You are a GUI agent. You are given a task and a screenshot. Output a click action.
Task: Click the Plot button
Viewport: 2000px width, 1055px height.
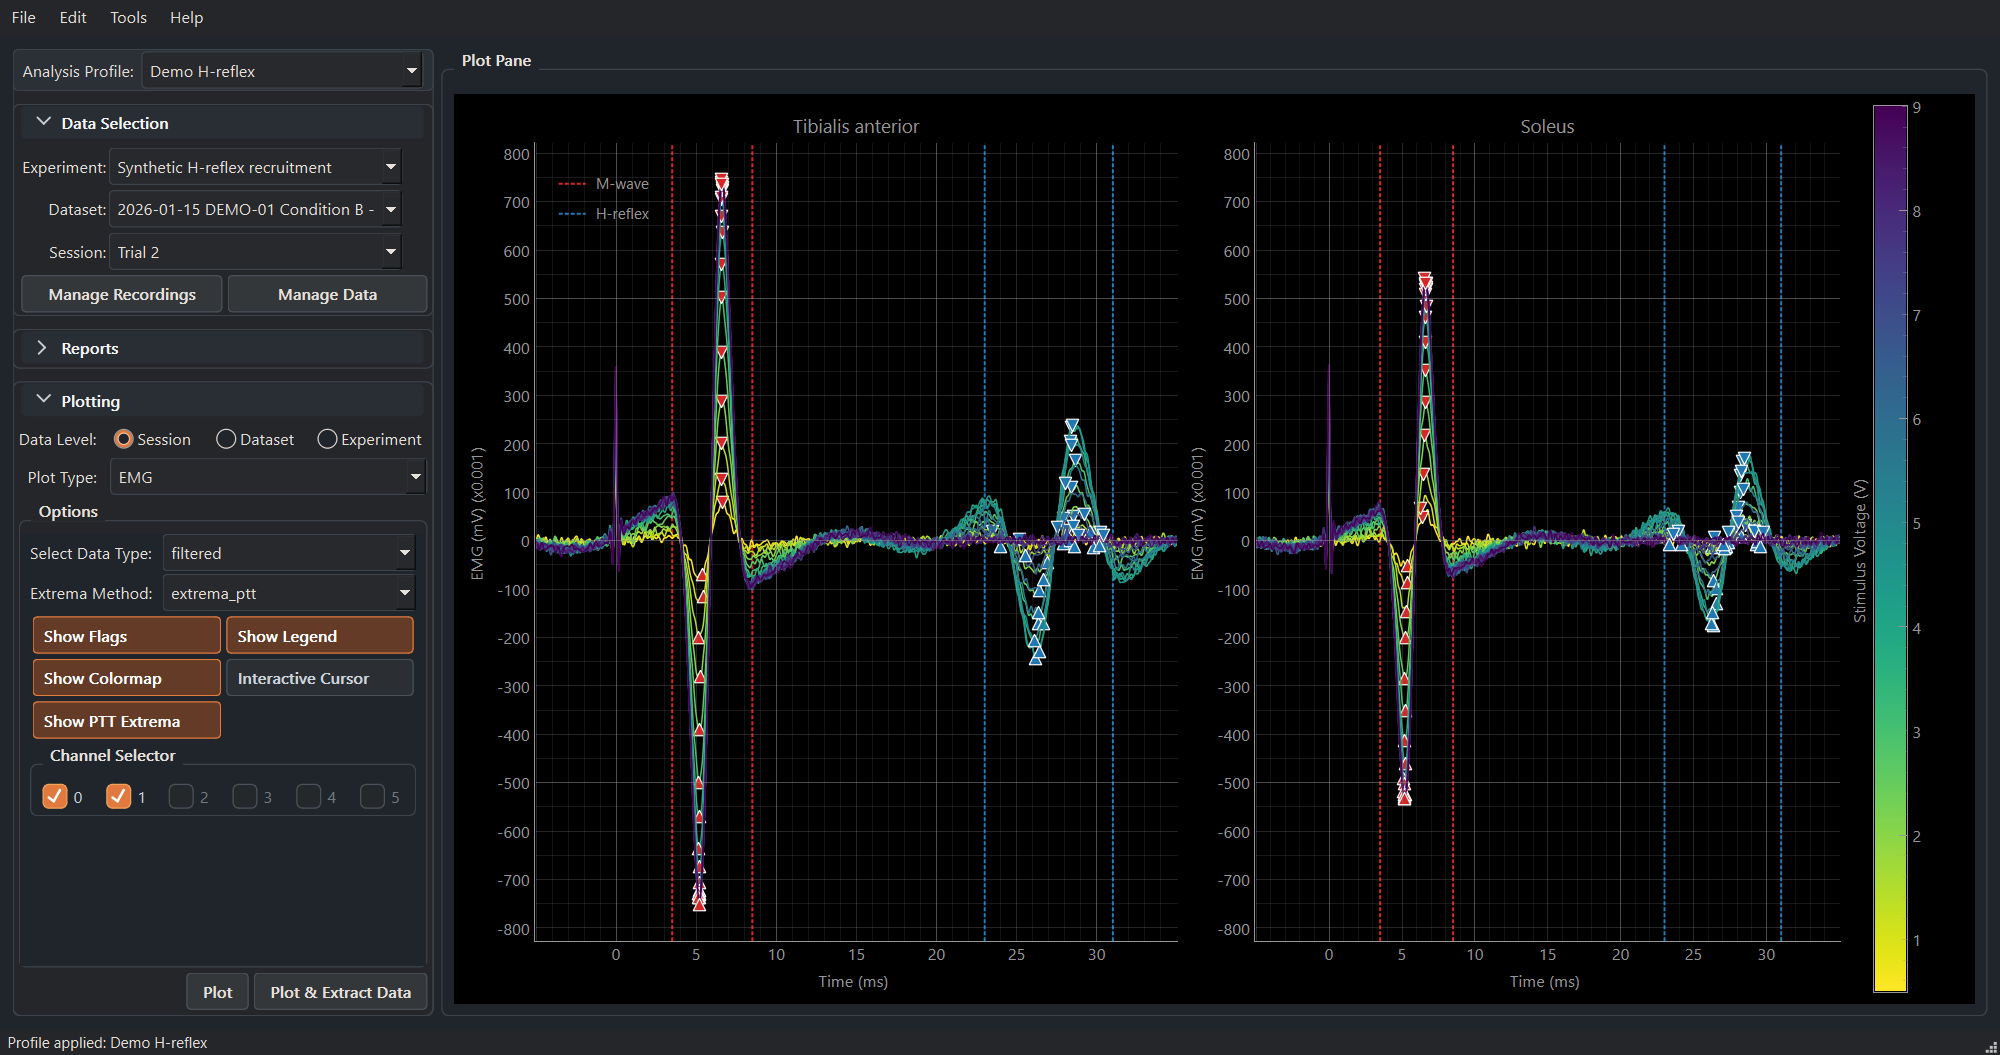217,992
